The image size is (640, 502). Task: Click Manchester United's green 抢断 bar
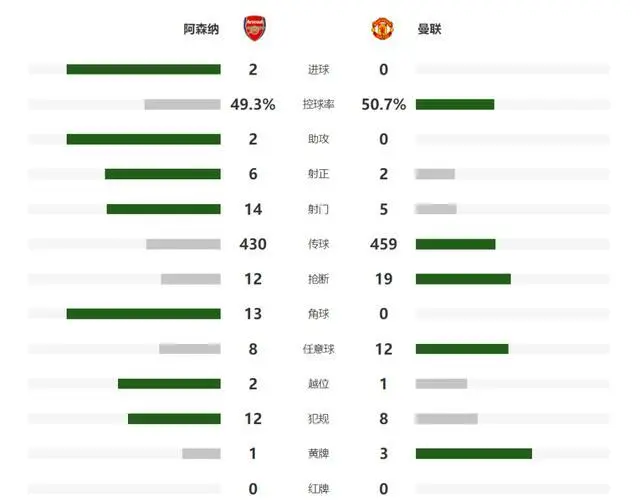(x=463, y=279)
